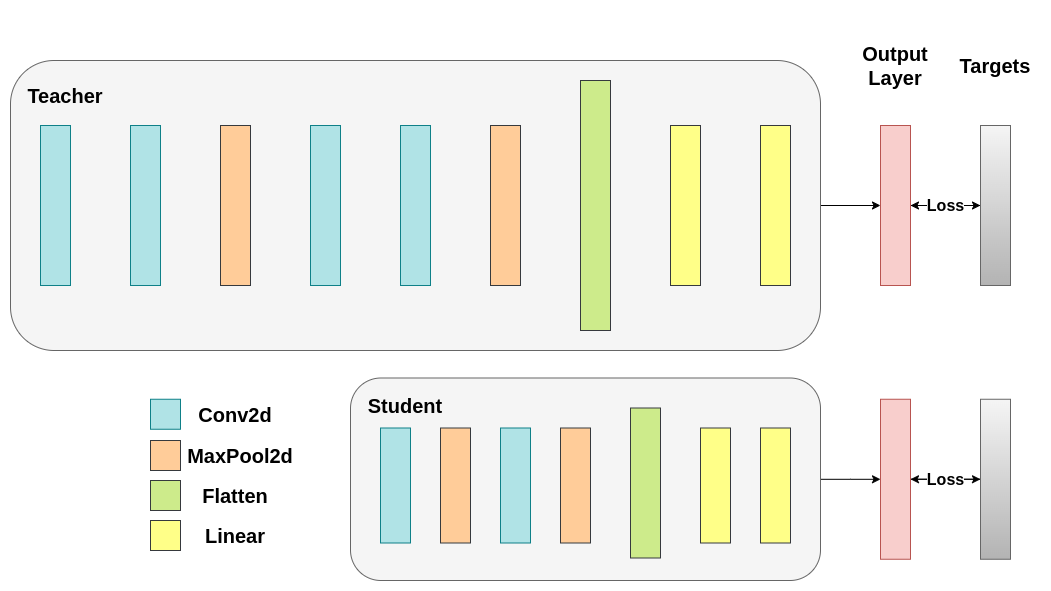The width and height of the screenshot is (1051, 591).
Task: Click the Student's pink output layer block
Action: coord(895,479)
